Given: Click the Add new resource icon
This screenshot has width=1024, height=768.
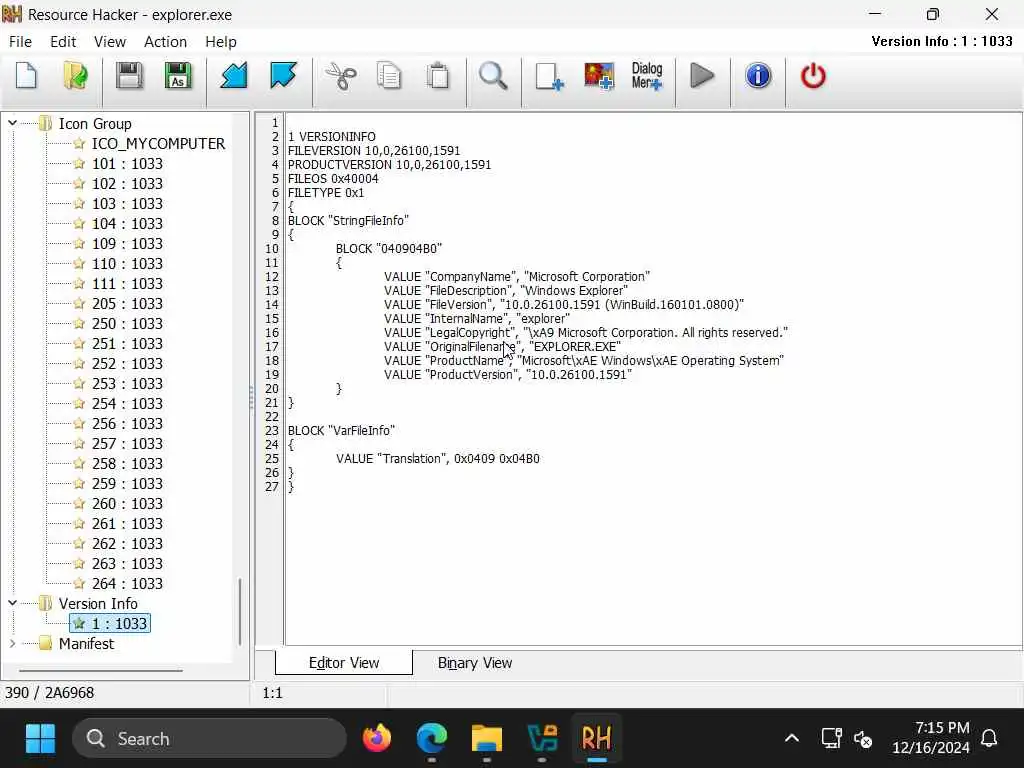Looking at the screenshot, I should pos(549,76).
